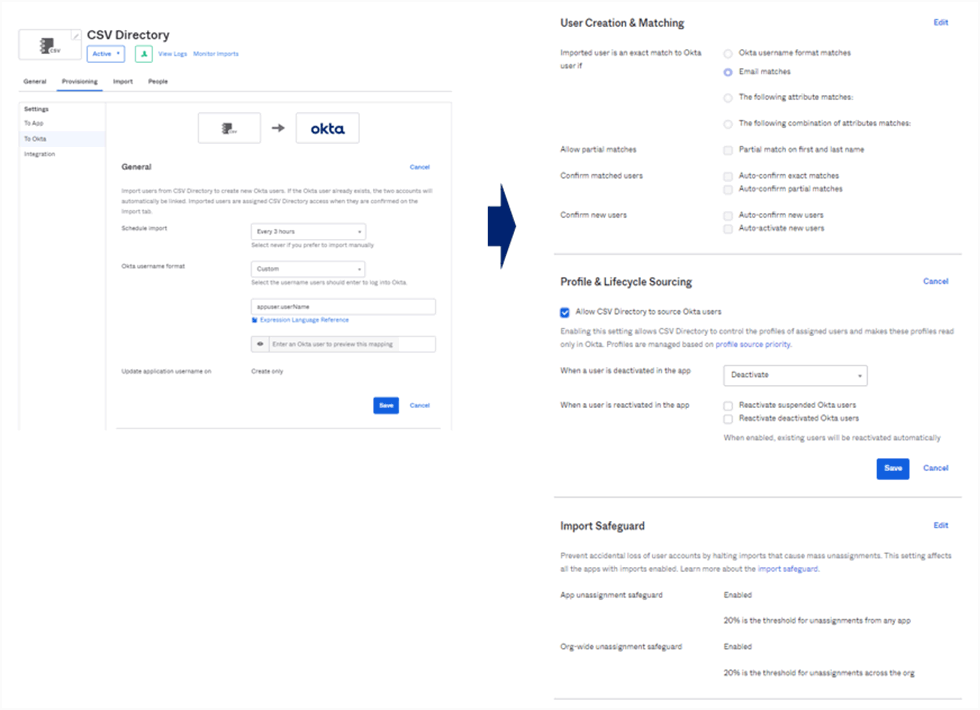Check Reactivate suspended Okta users
980x710 pixels.
(x=728, y=405)
